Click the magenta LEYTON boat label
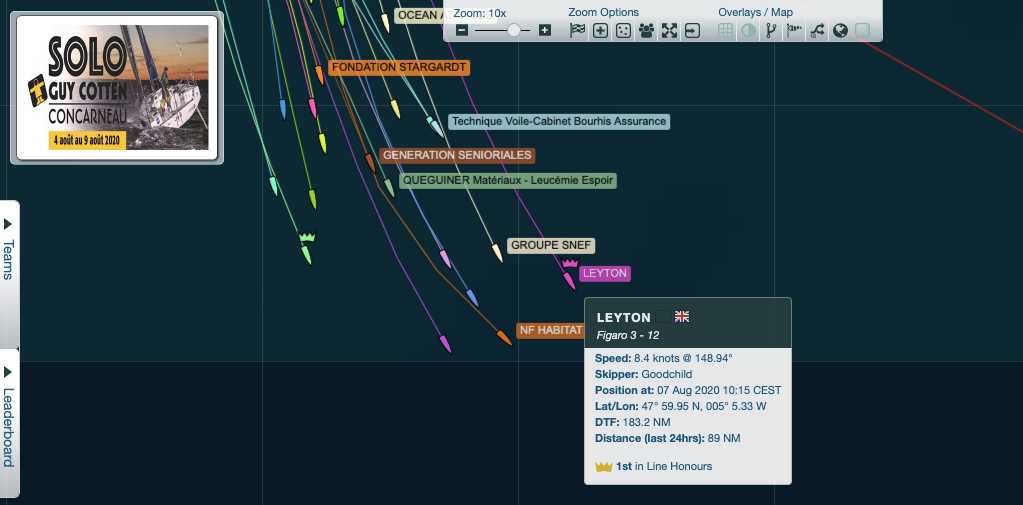 pos(605,273)
